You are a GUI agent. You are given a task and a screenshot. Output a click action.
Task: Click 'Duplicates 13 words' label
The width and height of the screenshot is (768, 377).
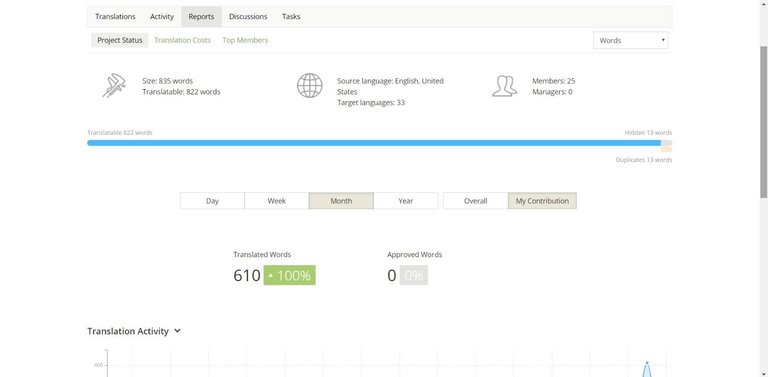tap(644, 160)
